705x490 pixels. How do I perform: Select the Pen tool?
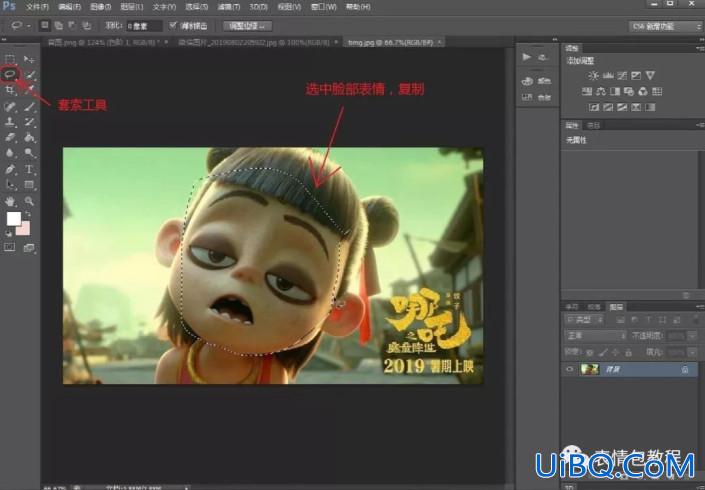10,169
